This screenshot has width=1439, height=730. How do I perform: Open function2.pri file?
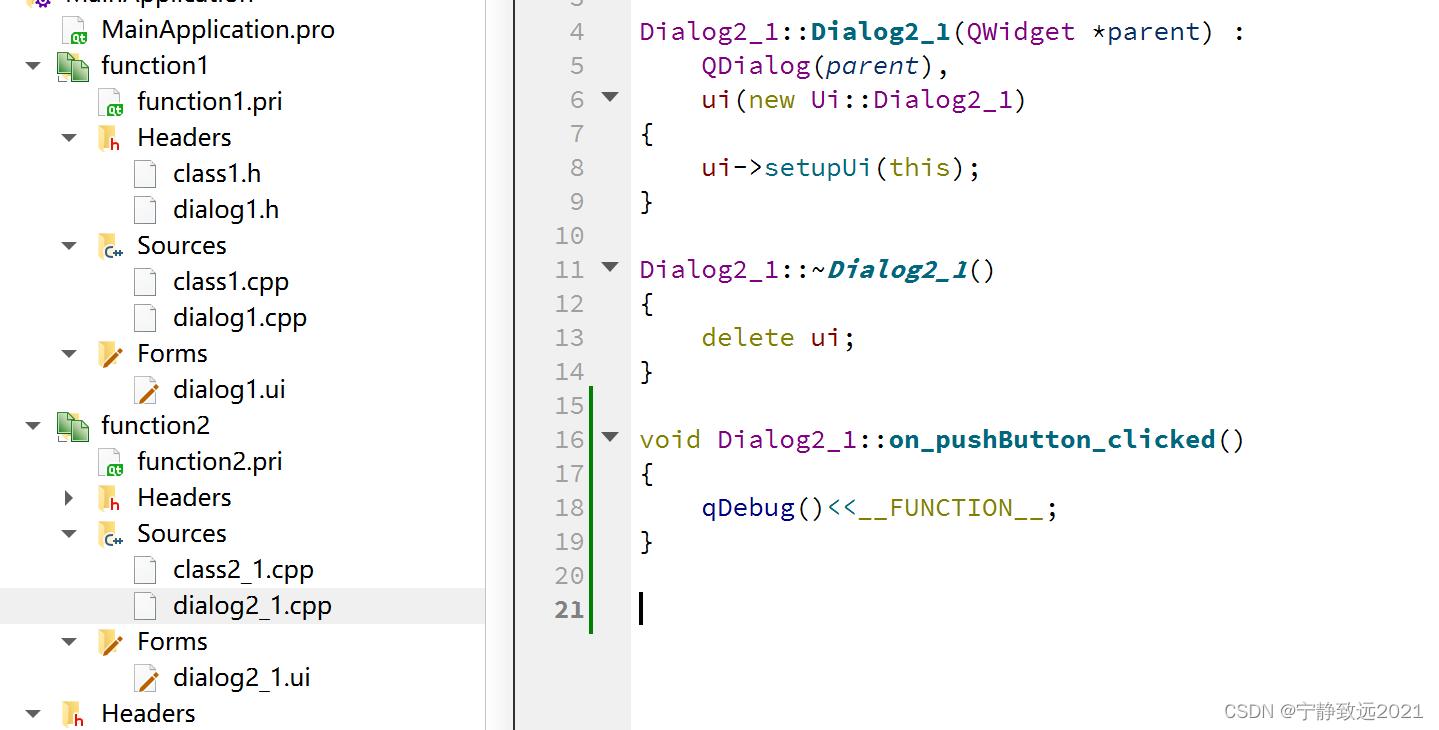coord(209,461)
